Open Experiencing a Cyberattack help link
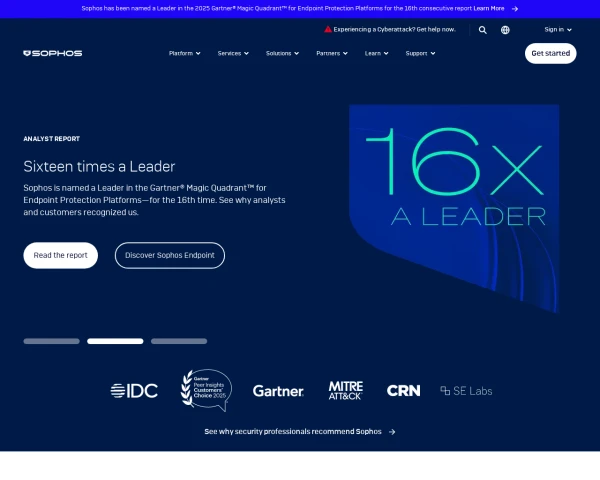Screen dimensions: 600x480 coord(395,29)
